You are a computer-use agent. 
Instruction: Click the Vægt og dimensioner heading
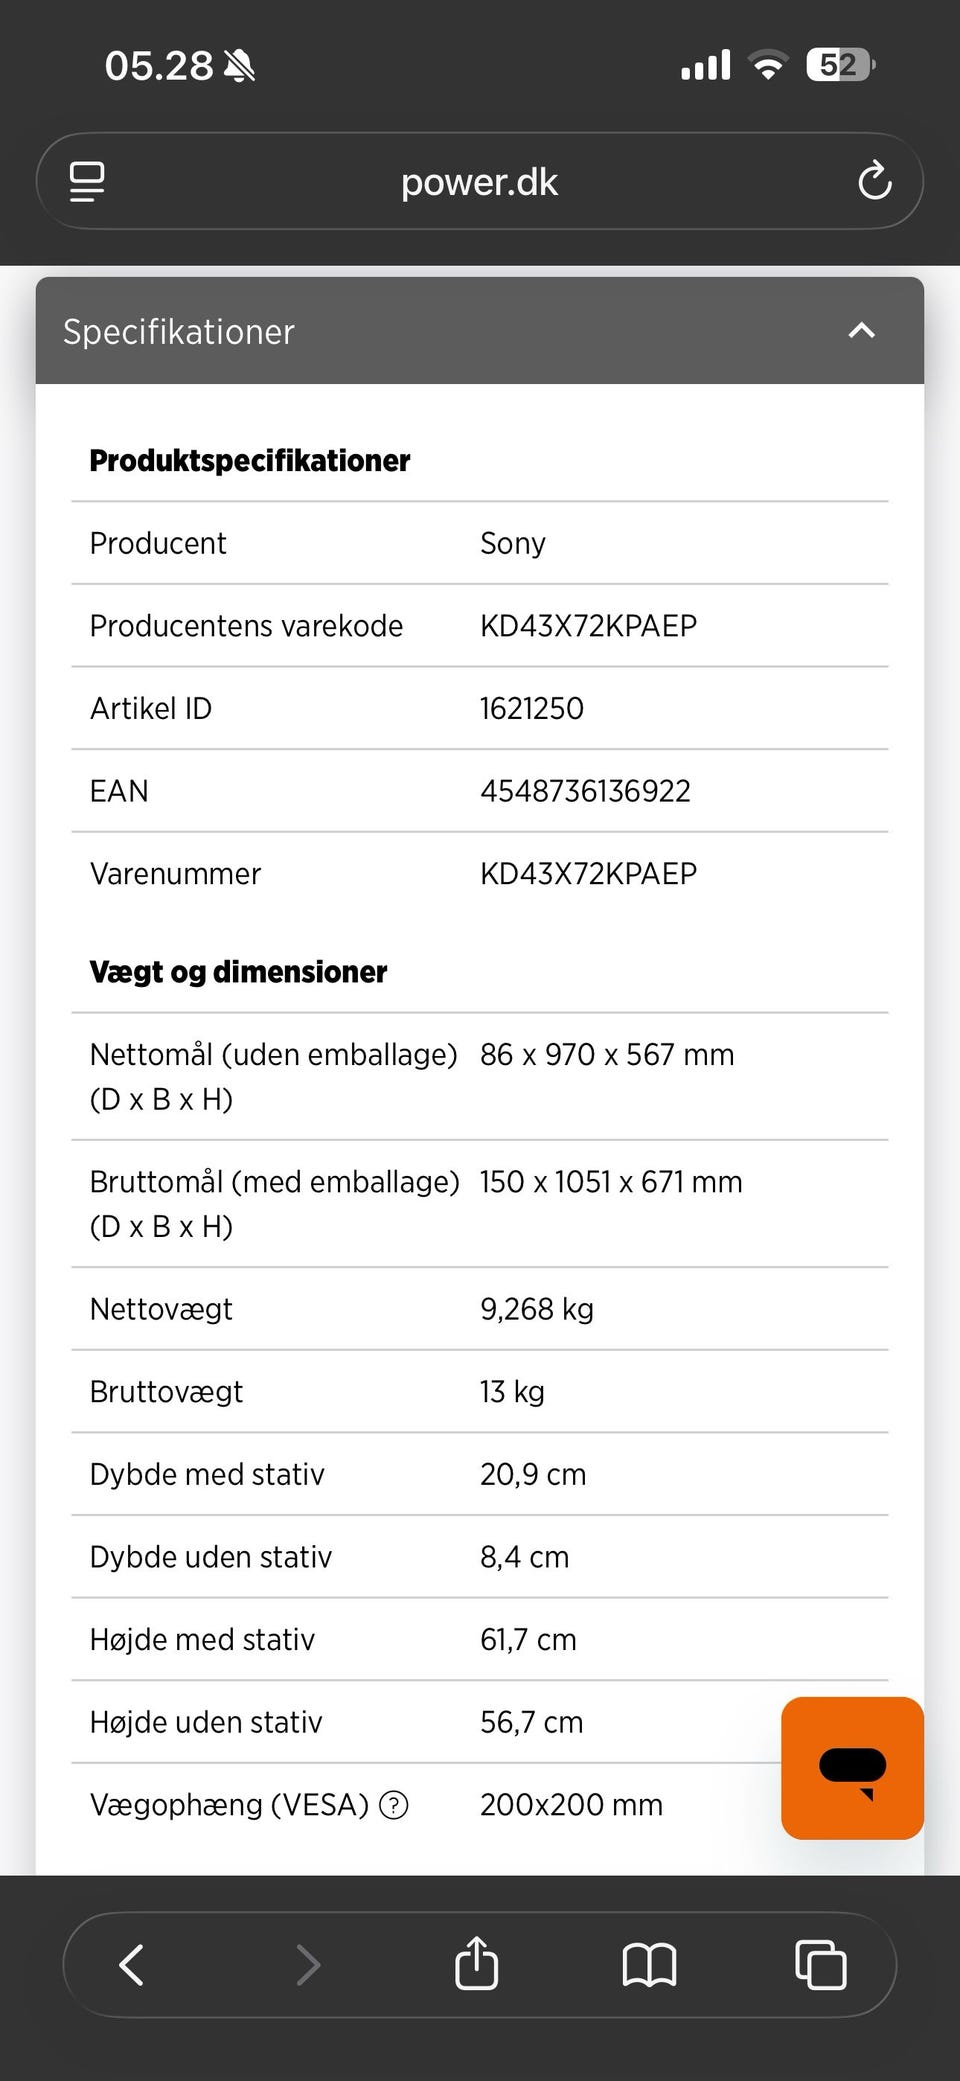tap(238, 971)
